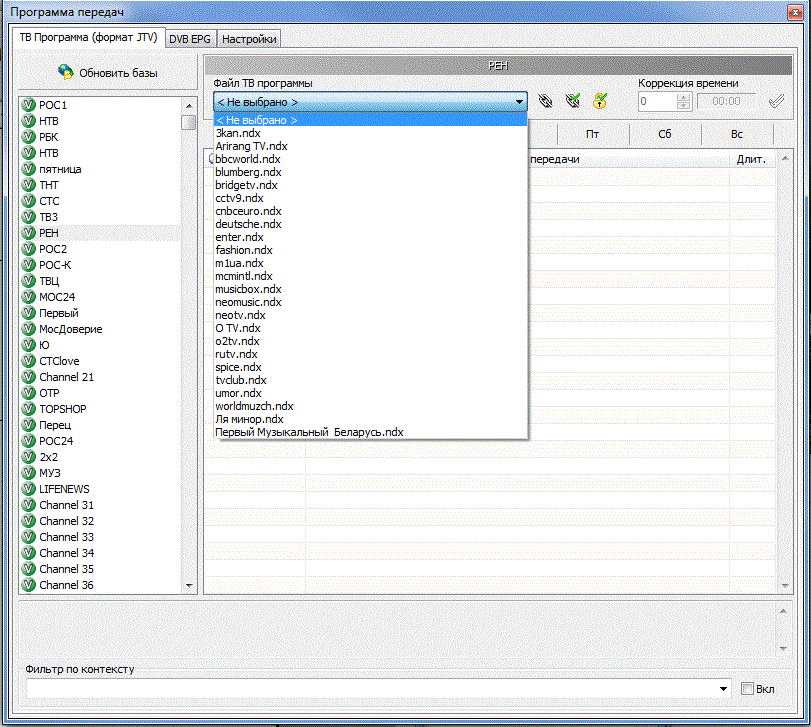
Task: Click the green V icon beside LIFENEWS
Action: pos(28,489)
